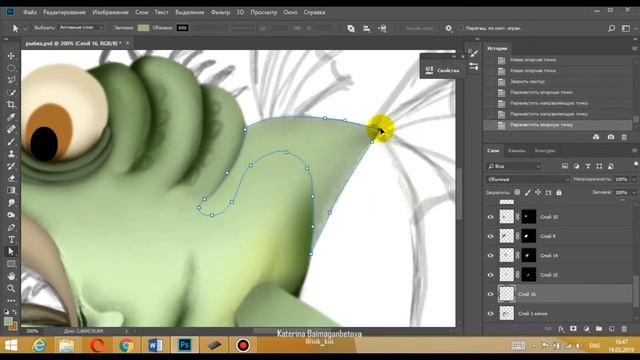Create a new layer
Image resolution: width=640 pixels, height=360 pixels.
point(611,329)
